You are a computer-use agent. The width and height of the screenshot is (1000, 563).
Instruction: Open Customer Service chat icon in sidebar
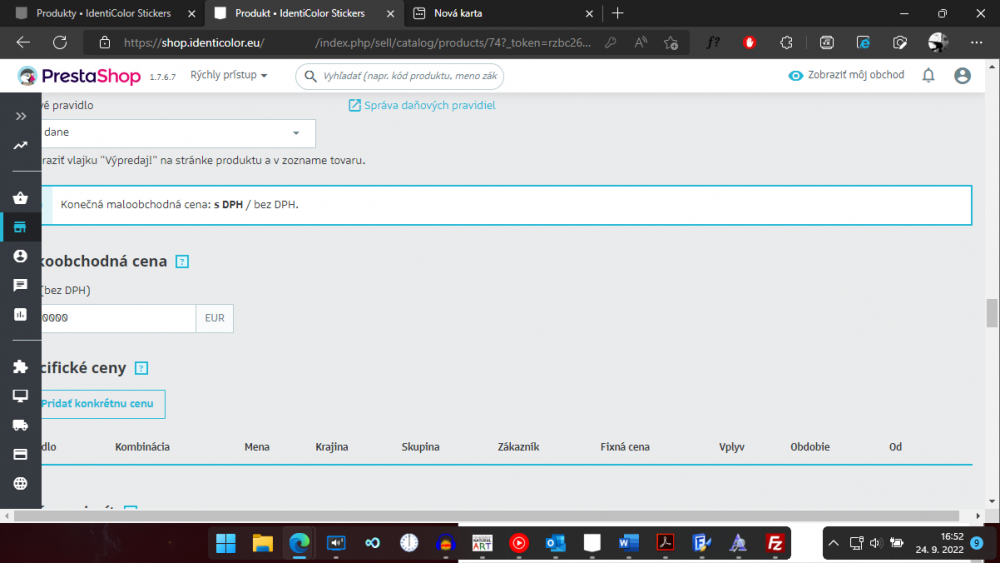point(20,285)
